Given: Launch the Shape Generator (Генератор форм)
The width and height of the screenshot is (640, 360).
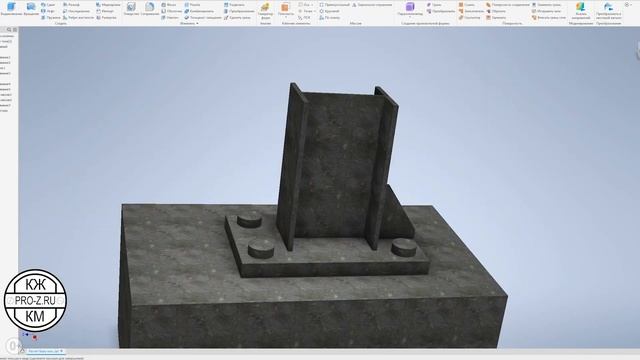Looking at the screenshot, I should tap(265, 11).
